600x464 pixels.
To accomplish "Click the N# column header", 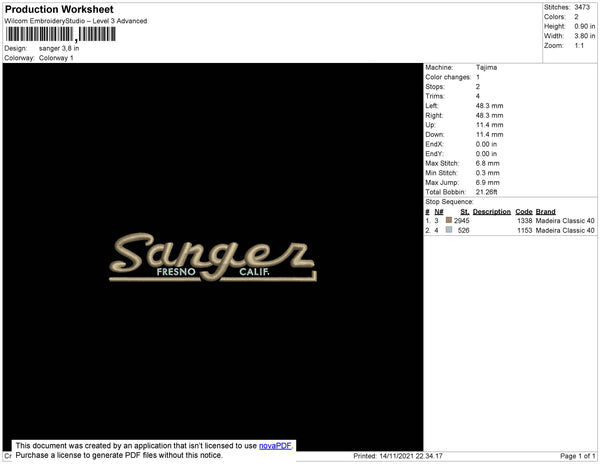I will coord(439,212).
